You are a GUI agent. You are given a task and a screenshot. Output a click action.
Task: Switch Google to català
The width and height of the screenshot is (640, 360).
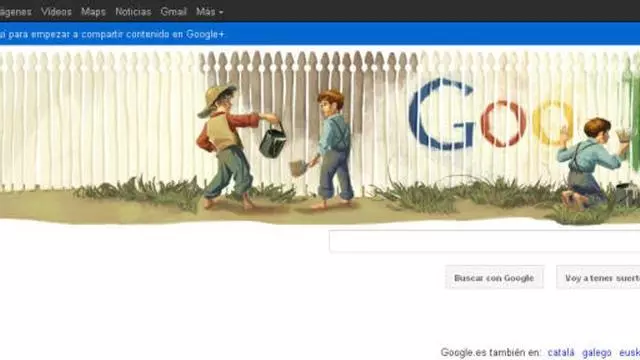pos(561,352)
